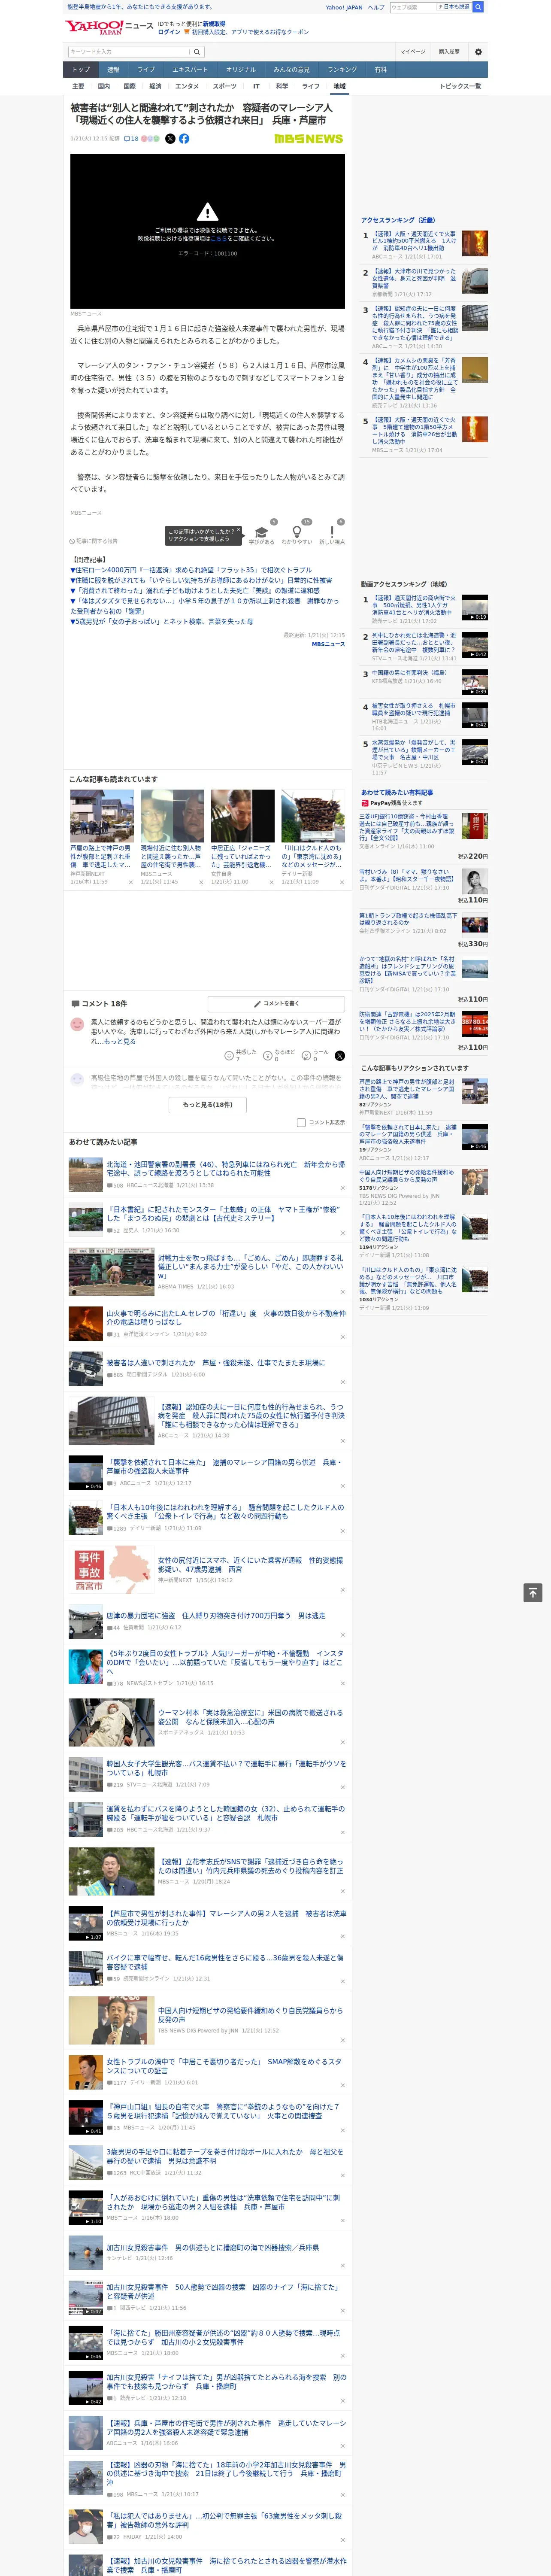Image resolution: width=551 pixels, height=2576 pixels.
Task: Open settings via the gear icon
Action: (x=478, y=52)
